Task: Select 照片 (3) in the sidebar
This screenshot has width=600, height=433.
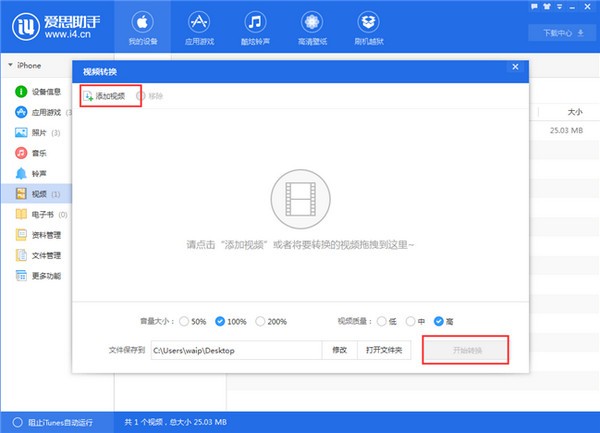Action: 38,133
